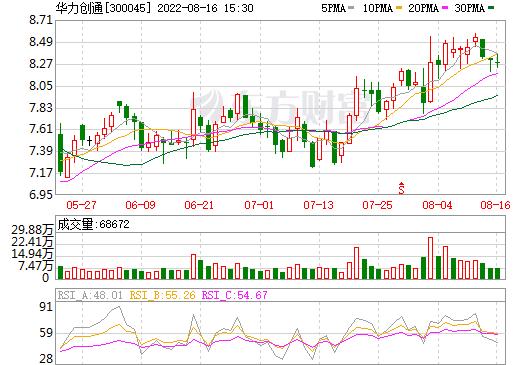
Task: Click the volume axis label 14.94万
Action: tap(32, 254)
